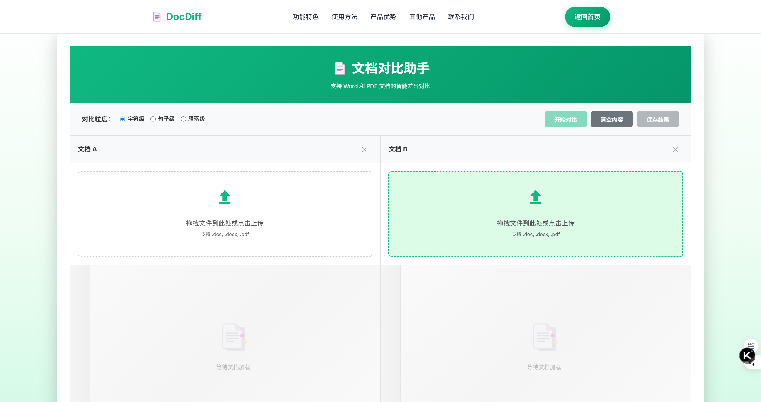Select the first comparison mode radio (selected)
Image resolution: width=761 pixels, height=402 pixels.
(122, 118)
